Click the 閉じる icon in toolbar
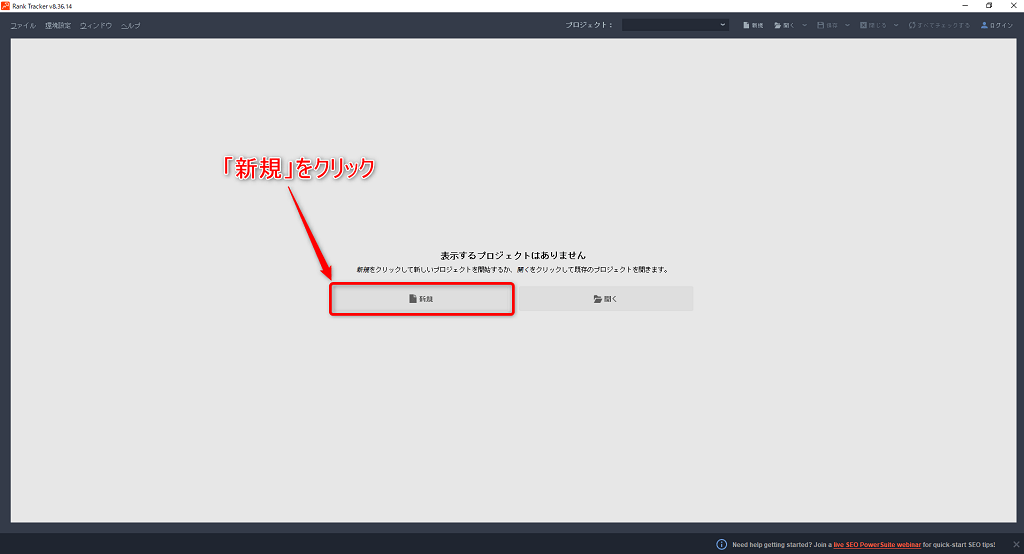 864,25
